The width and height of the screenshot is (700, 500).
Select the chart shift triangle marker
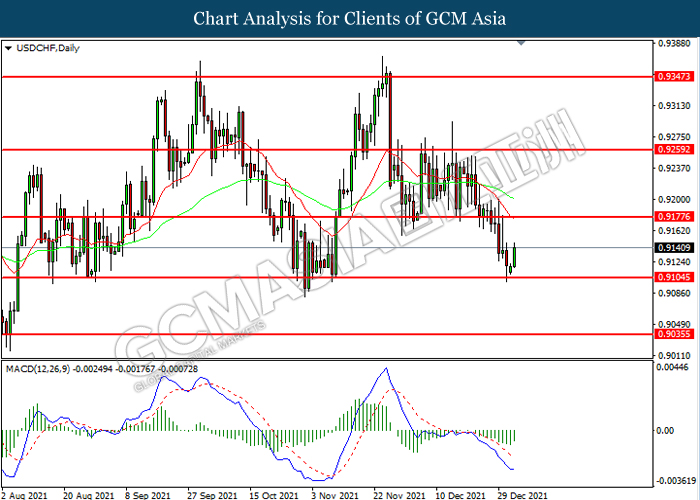click(x=521, y=43)
